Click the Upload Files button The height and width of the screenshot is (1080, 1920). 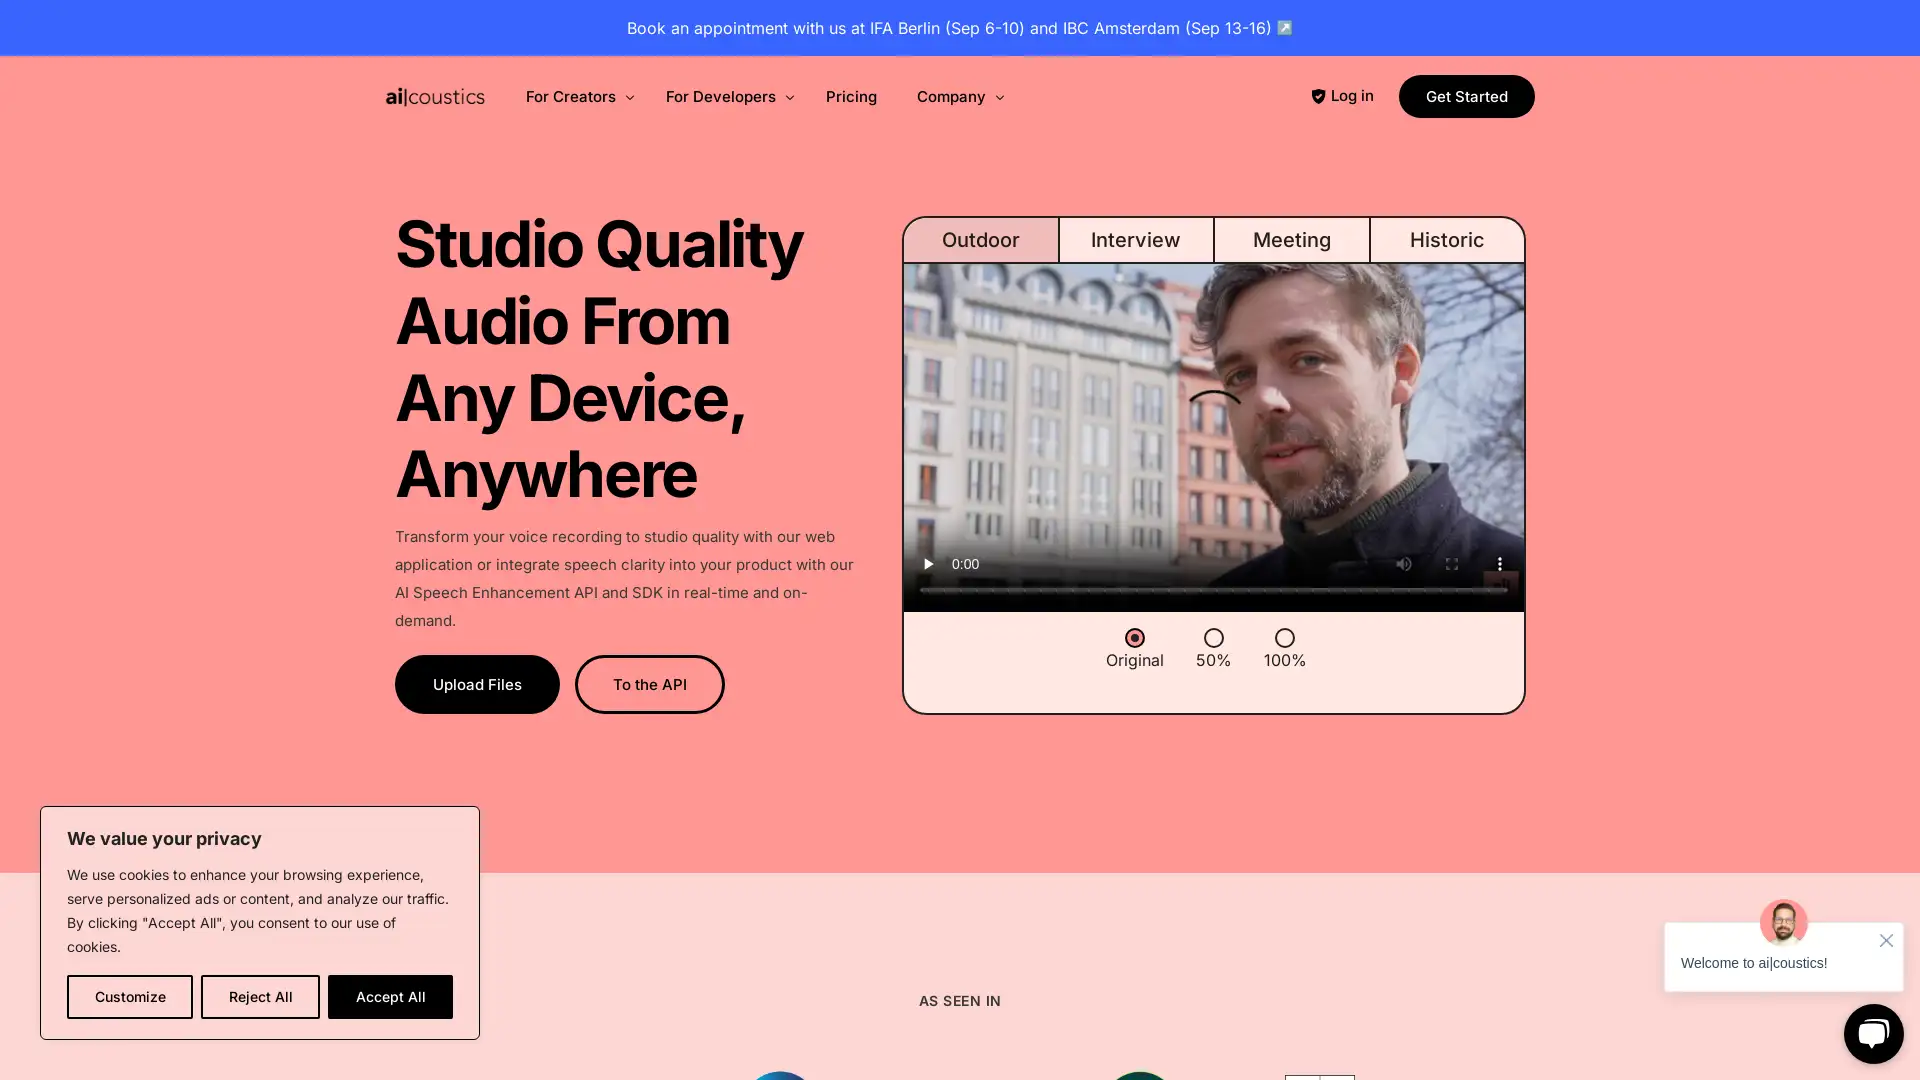click(477, 684)
